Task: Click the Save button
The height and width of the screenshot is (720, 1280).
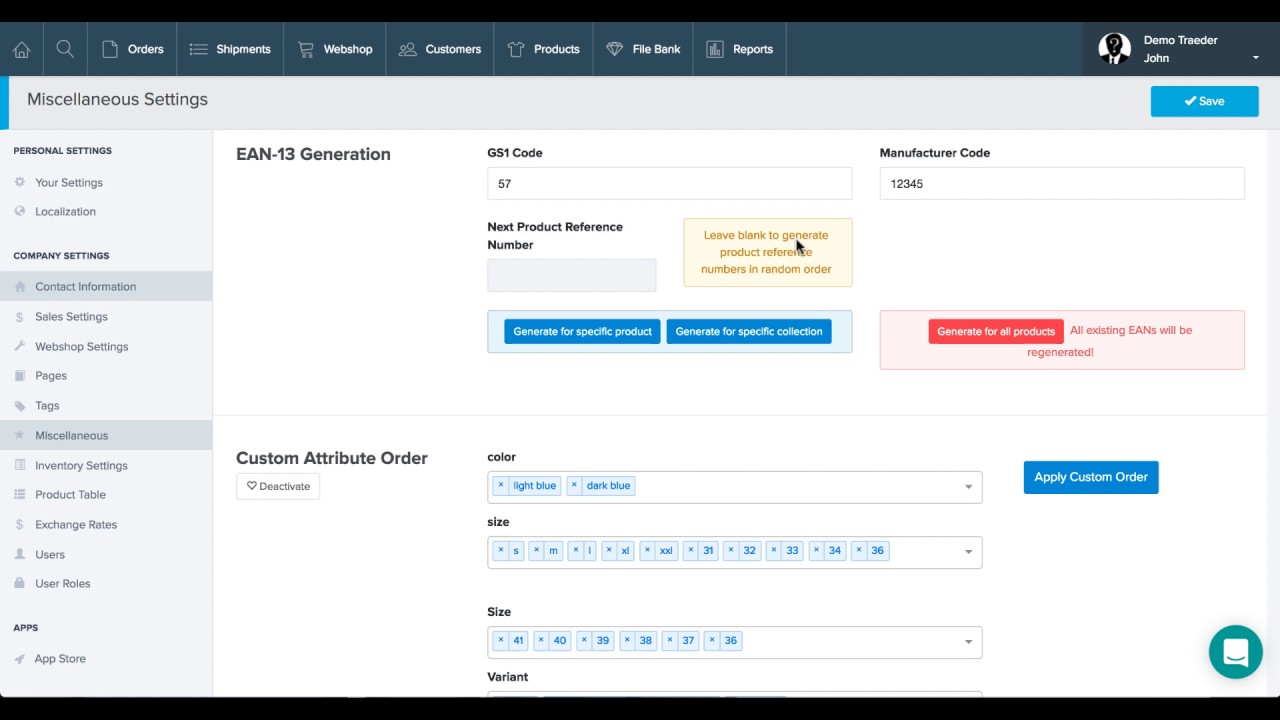Action: coord(1204,101)
